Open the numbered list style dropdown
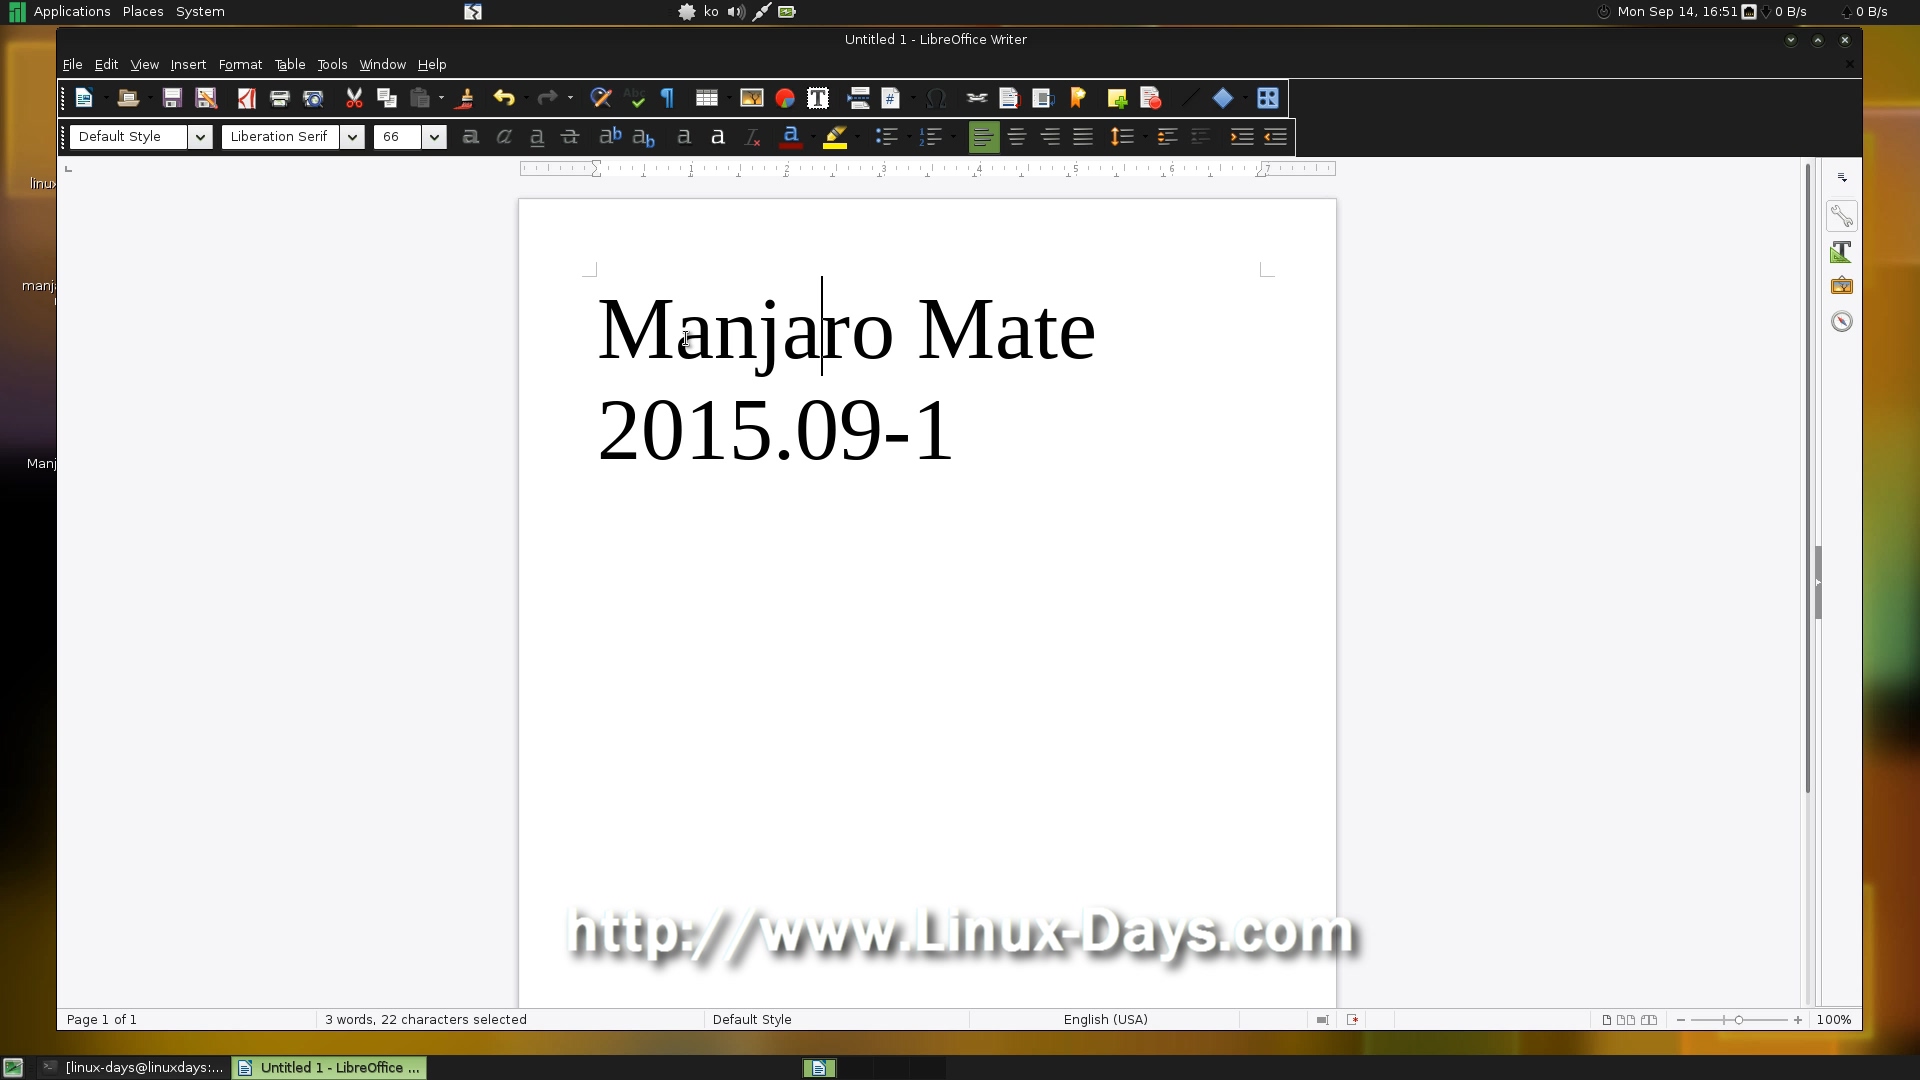 click(x=953, y=137)
